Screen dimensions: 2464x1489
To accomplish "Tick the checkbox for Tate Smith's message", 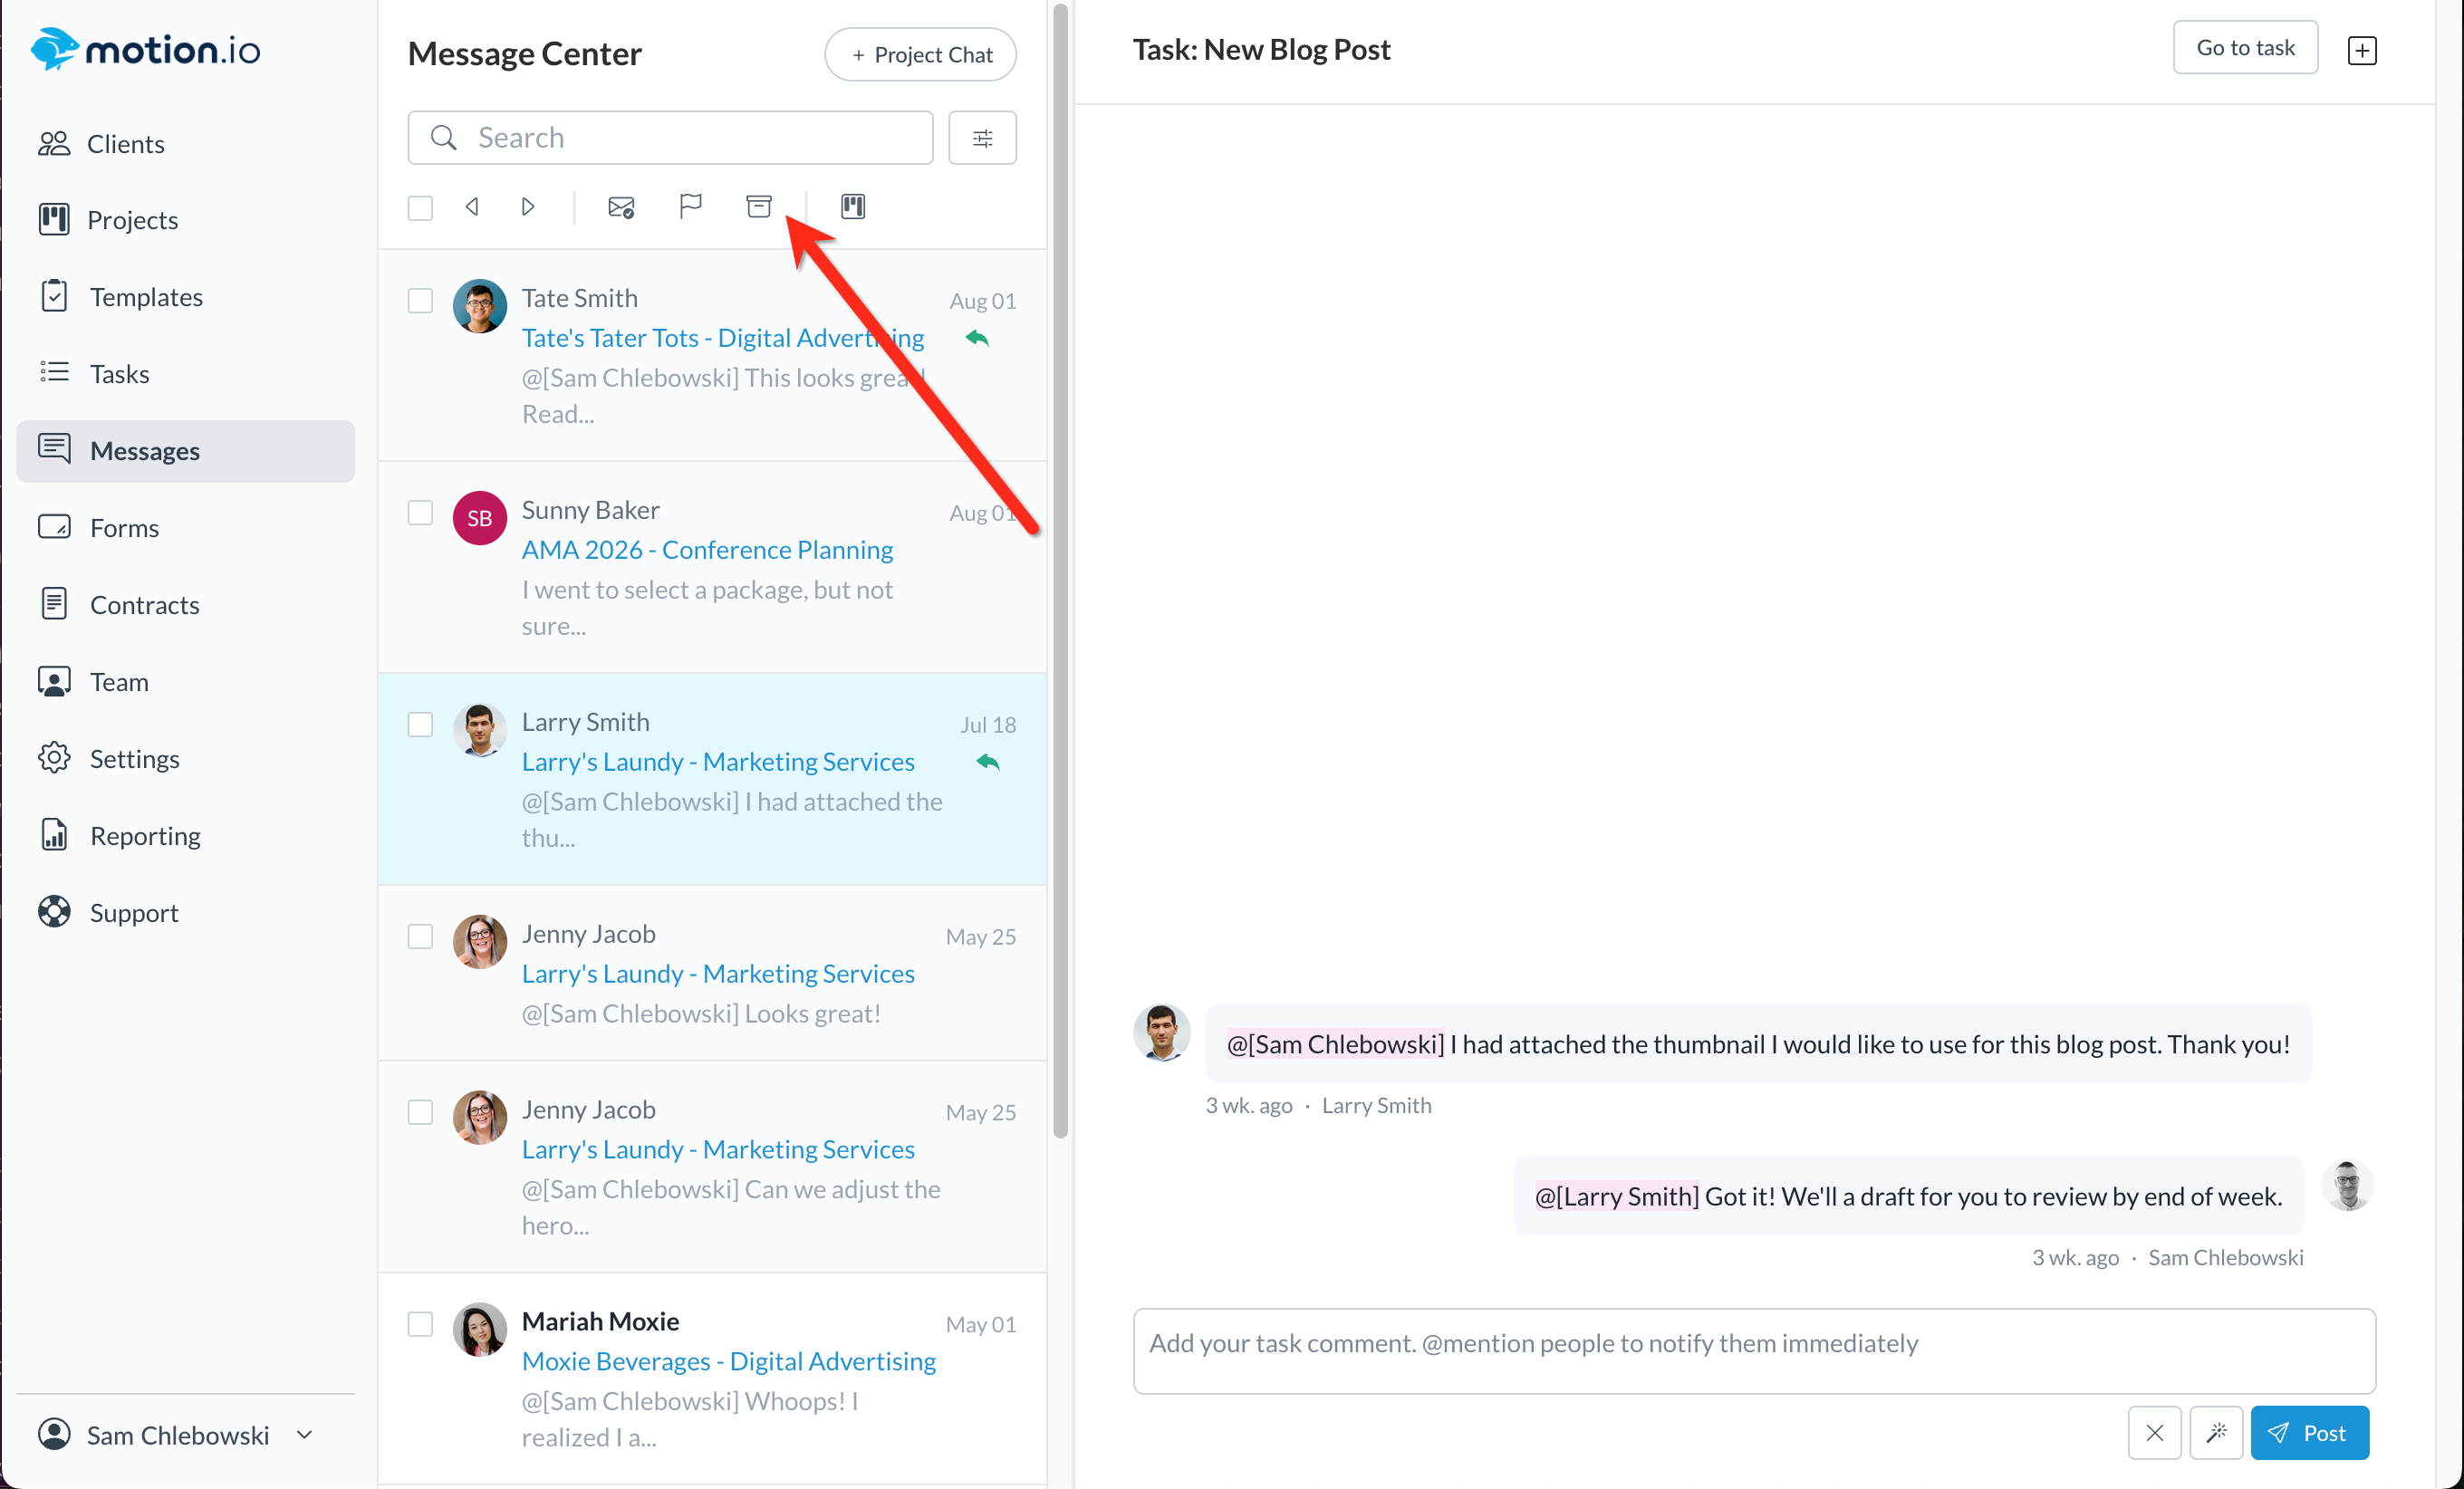I will 420,300.
